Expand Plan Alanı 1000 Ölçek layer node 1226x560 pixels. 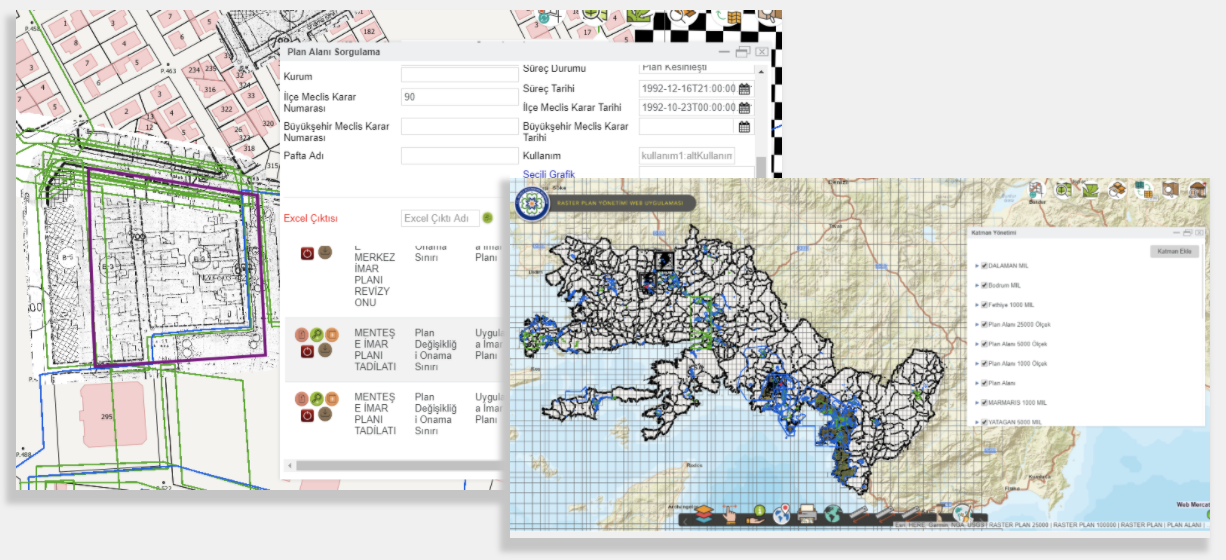[977, 363]
